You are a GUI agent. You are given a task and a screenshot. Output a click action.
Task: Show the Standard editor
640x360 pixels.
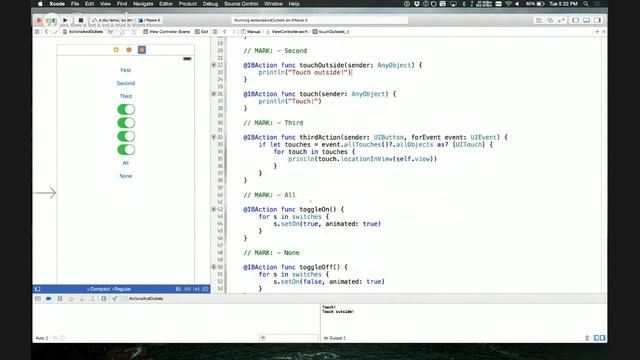539,20
